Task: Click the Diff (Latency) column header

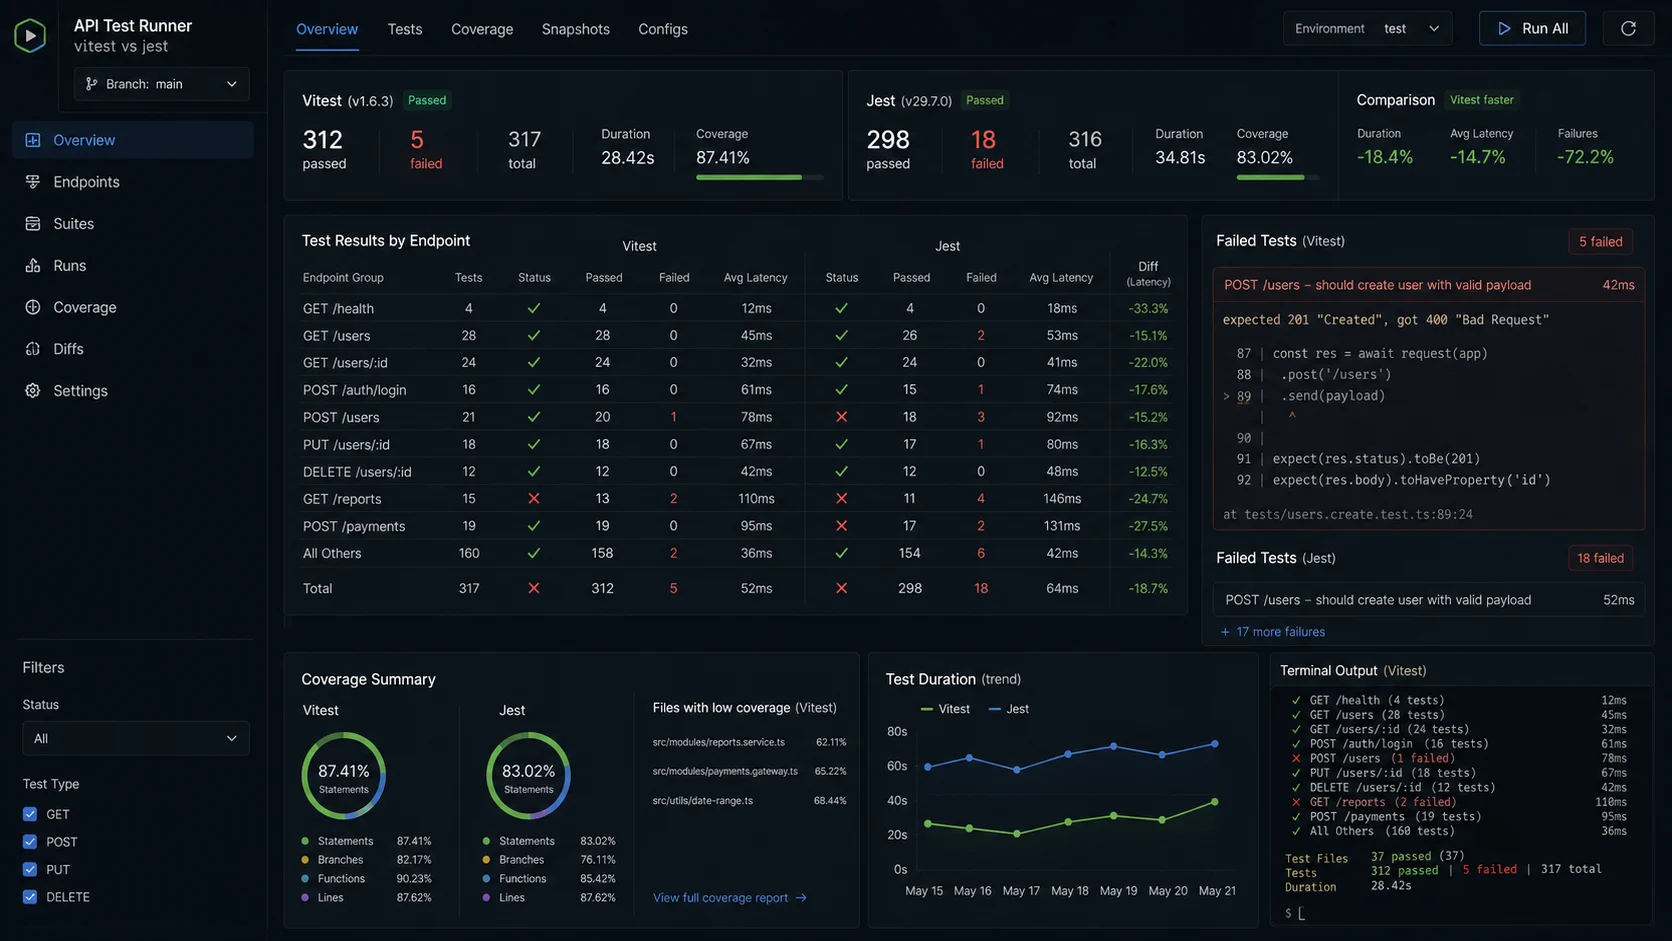Action: coord(1148,274)
